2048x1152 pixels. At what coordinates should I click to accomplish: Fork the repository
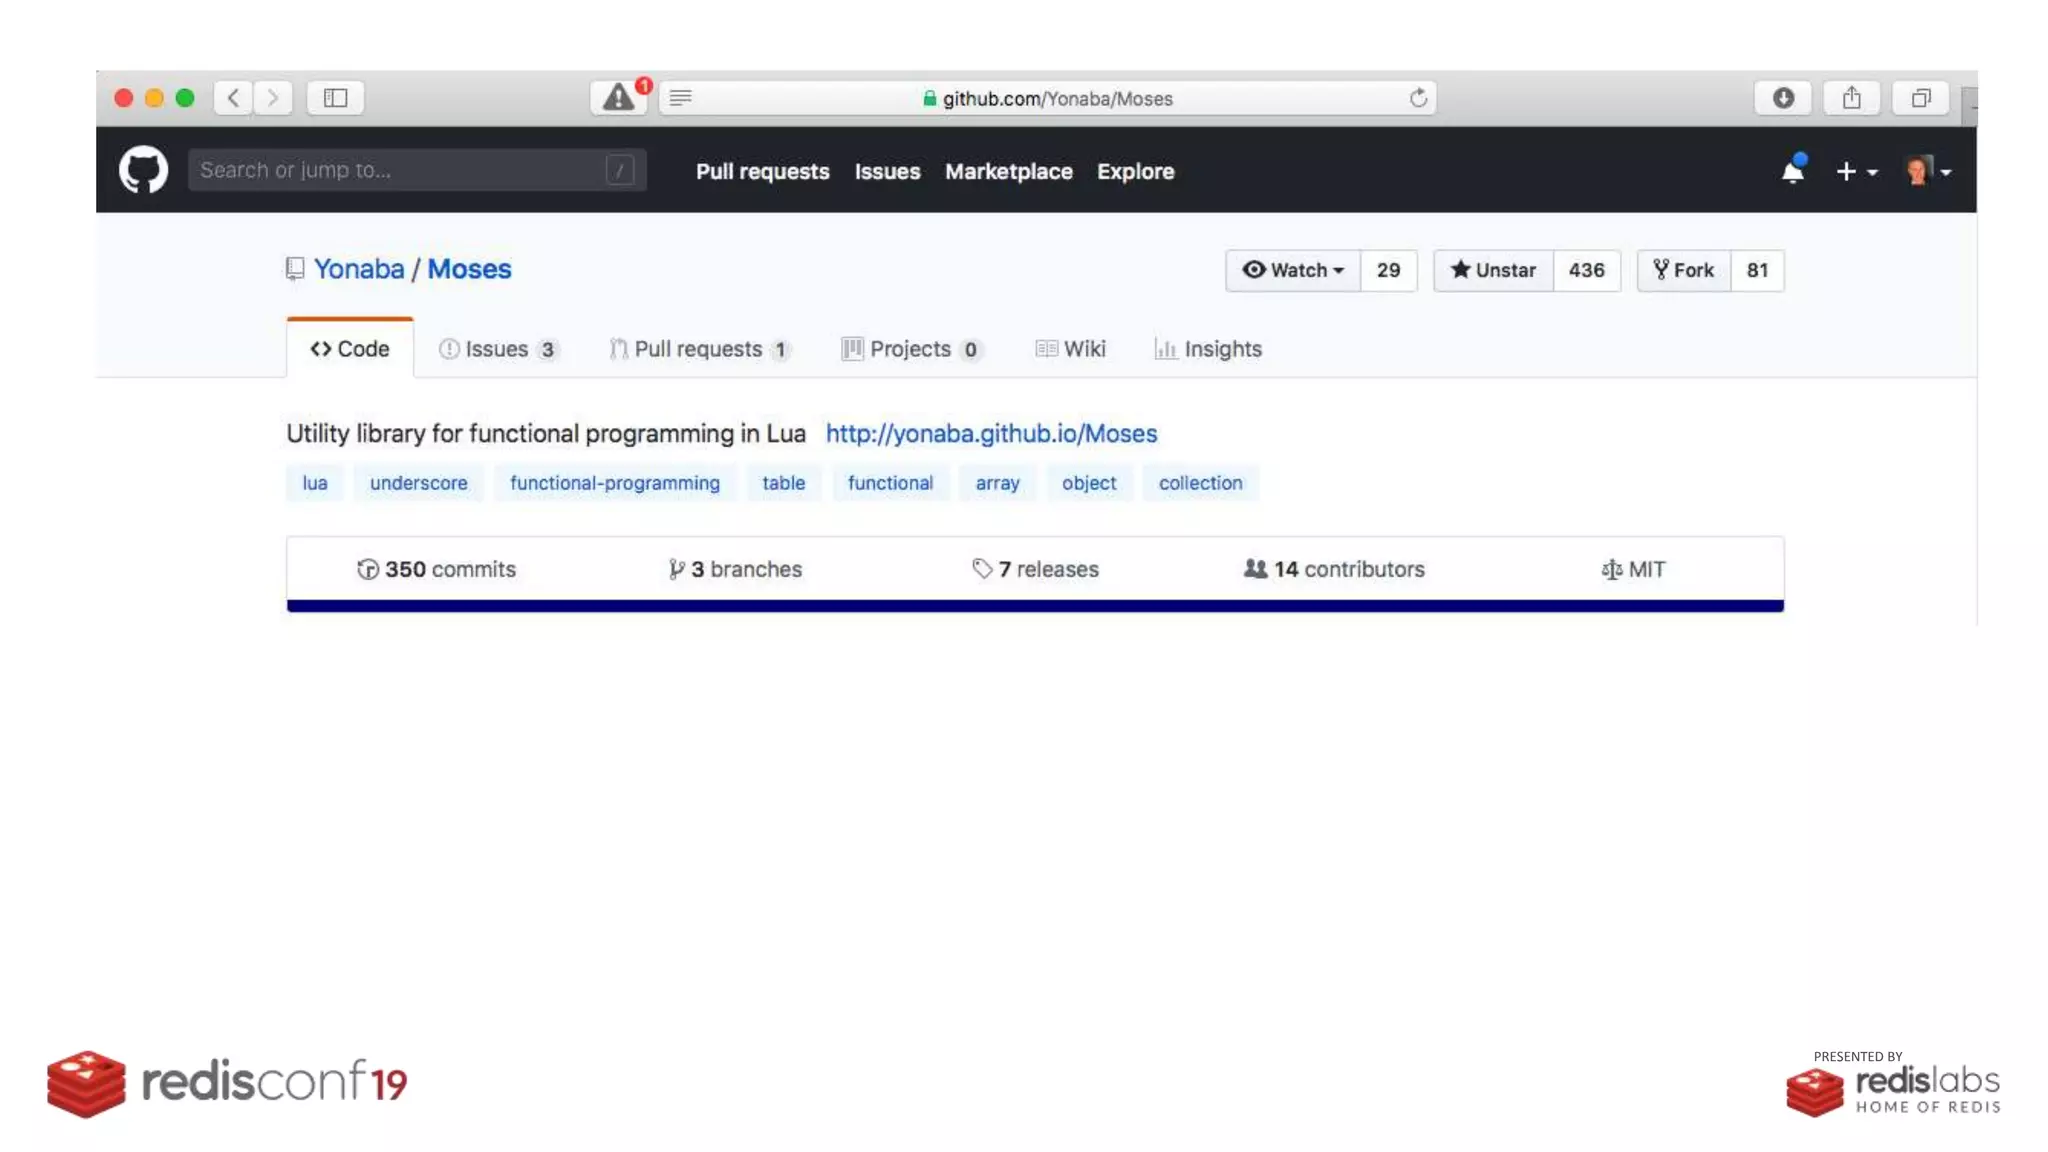point(1684,270)
